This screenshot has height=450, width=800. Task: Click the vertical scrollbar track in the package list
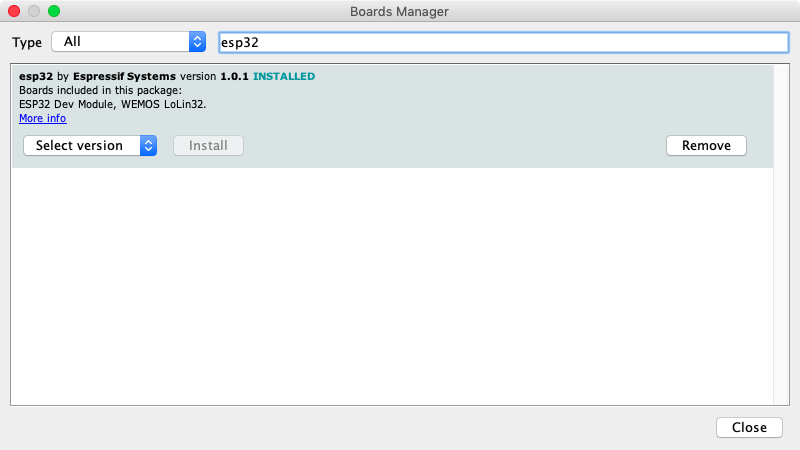tap(780, 280)
